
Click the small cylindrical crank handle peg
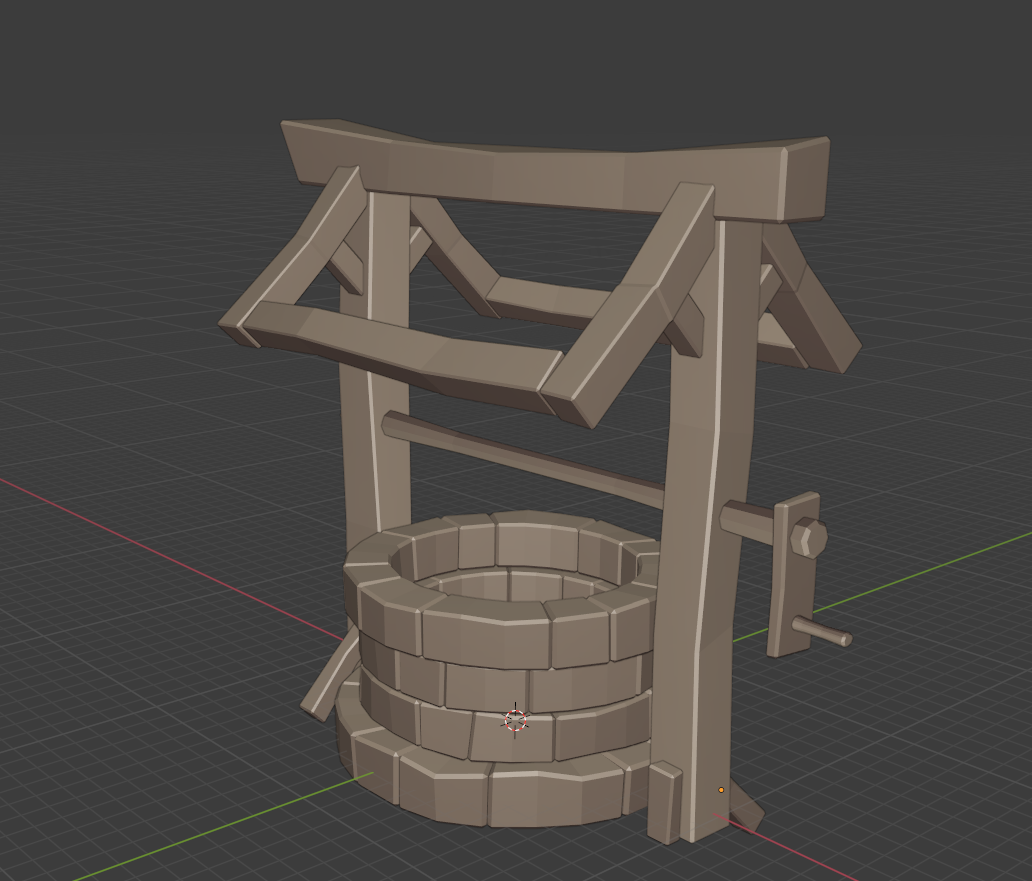pyautogui.click(x=821, y=631)
